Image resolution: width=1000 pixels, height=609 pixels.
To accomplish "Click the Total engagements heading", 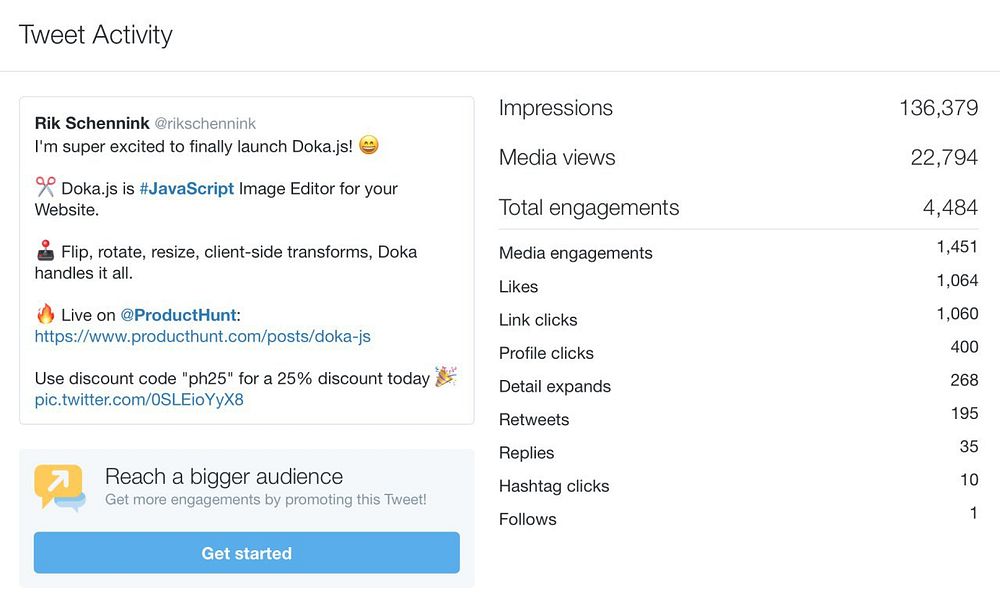I will 589,208.
